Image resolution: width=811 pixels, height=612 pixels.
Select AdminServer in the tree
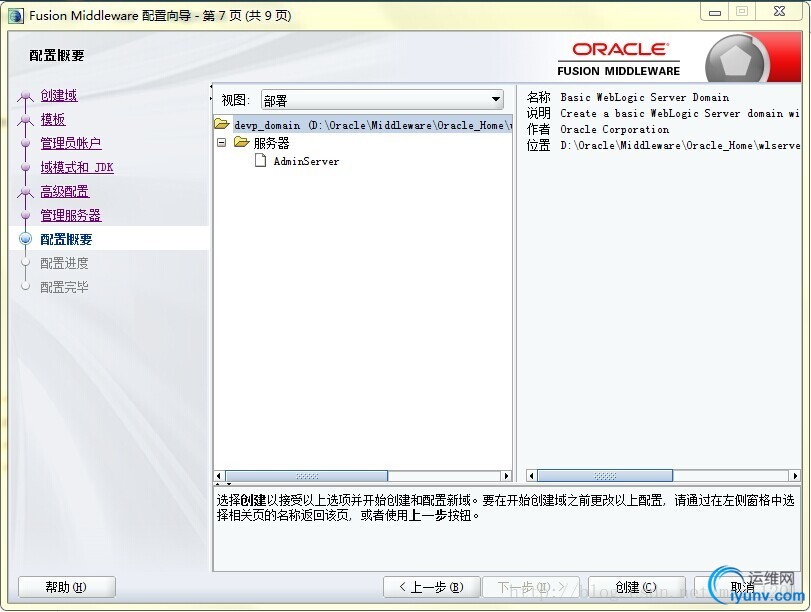click(x=306, y=161)
